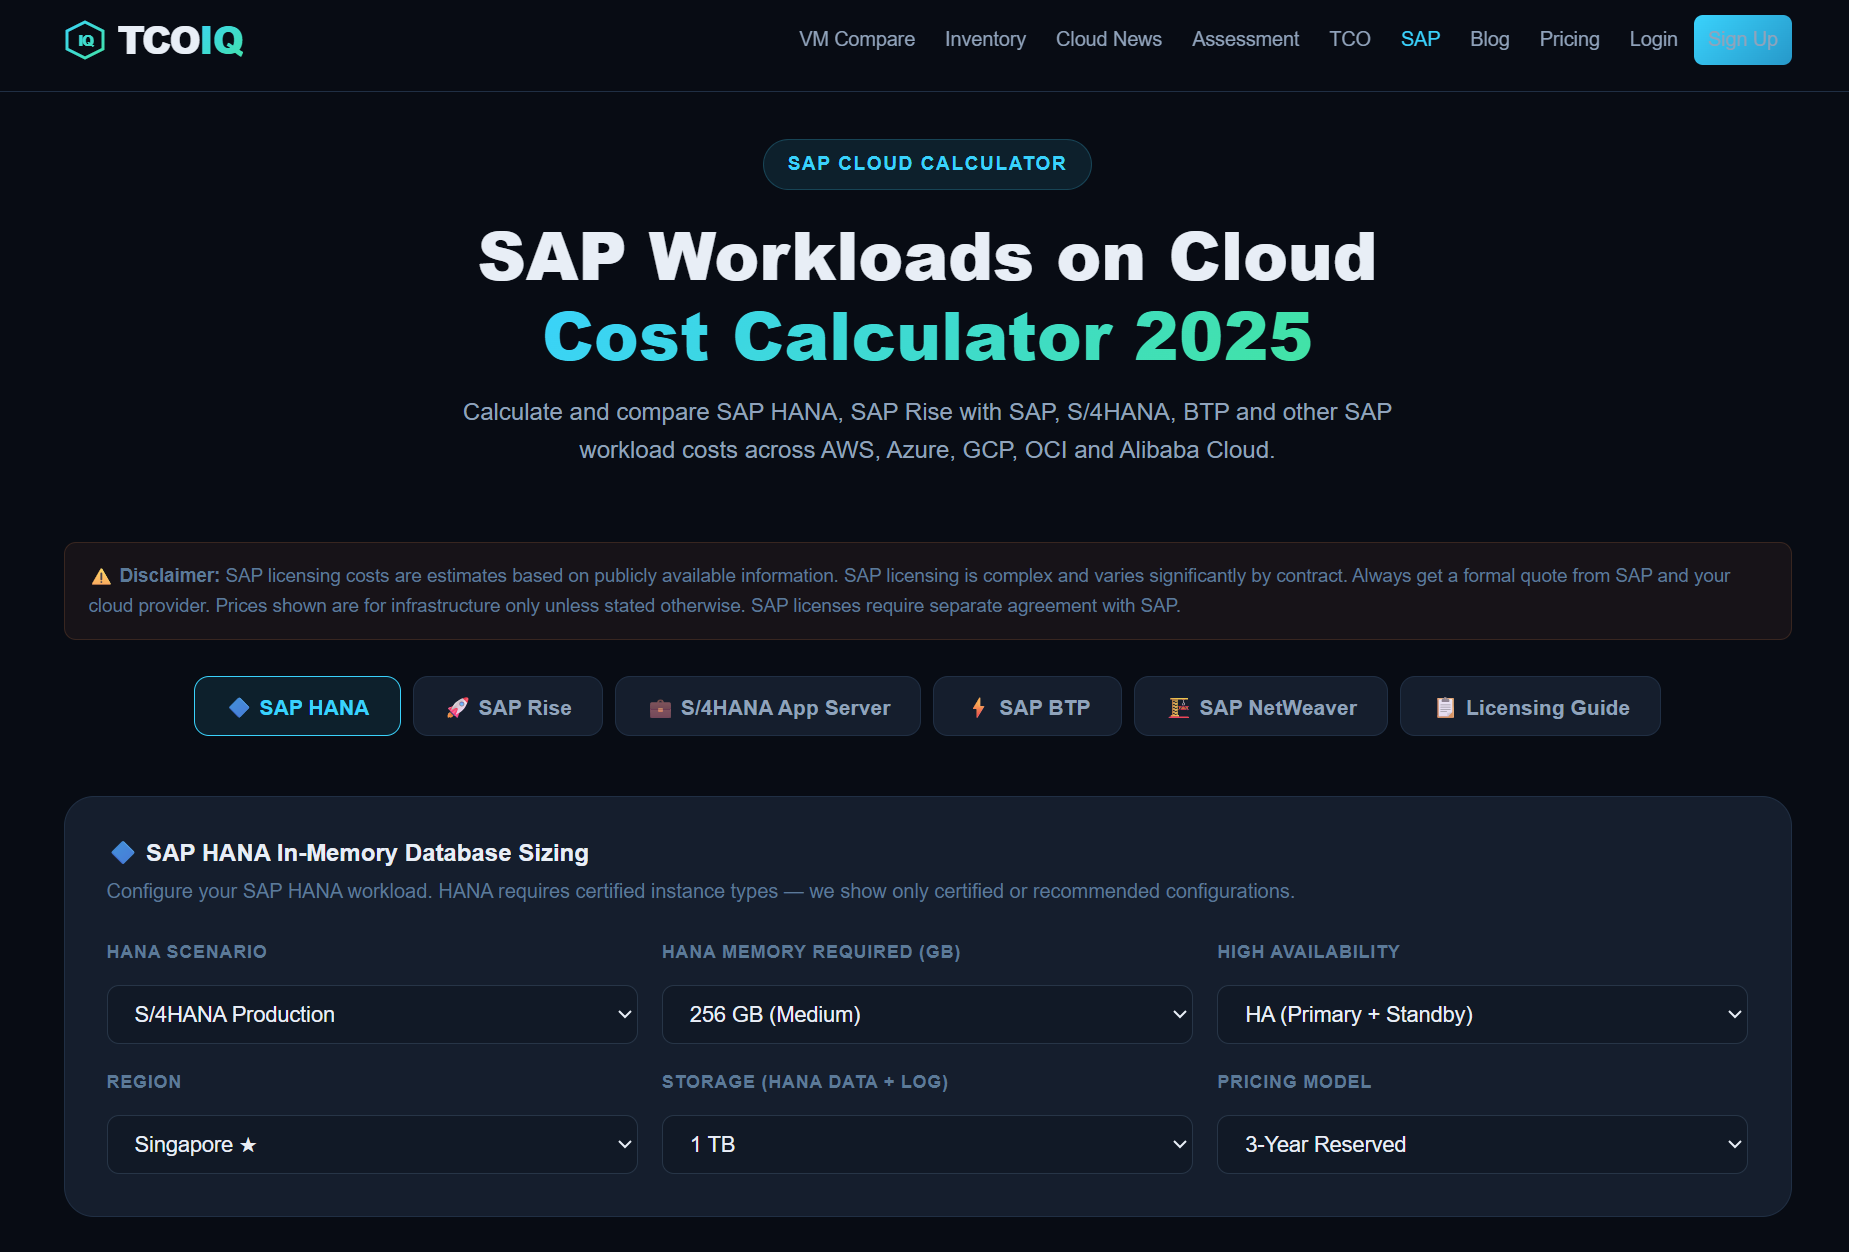Open the Pricing Model dropdown
Viewport: 1849px width, 1252px height.
click(x=1481, y=1144)
